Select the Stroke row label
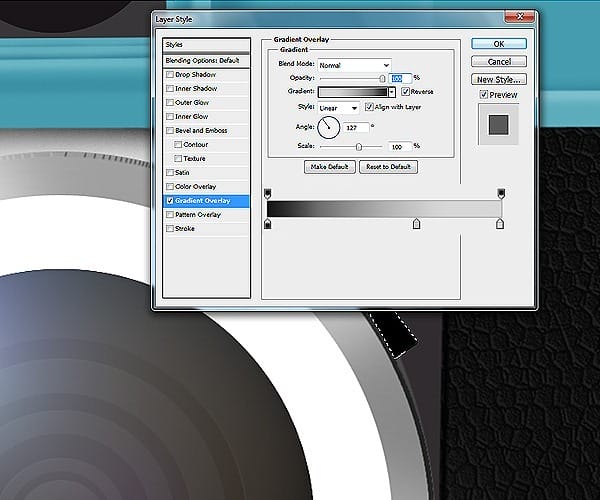The width and height of the screenshot is (600, 500). click(x=185, y=229)
